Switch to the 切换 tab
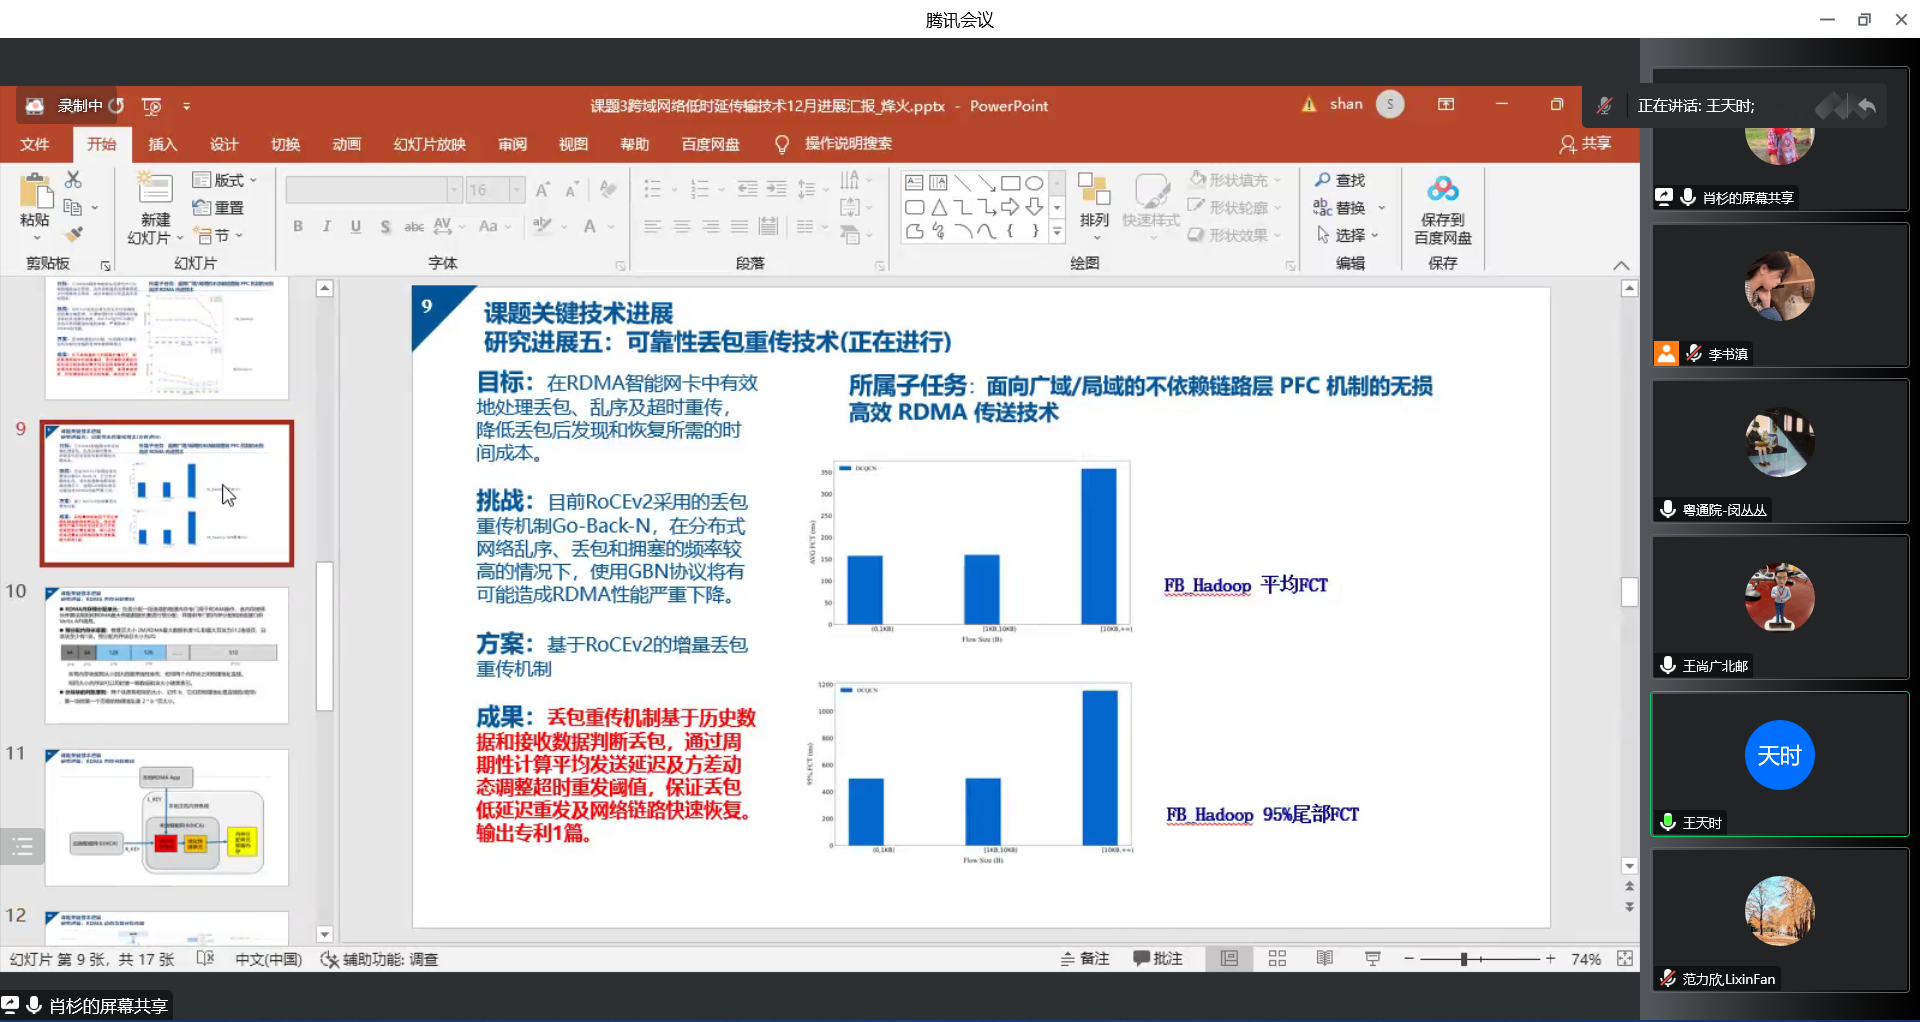Image resolution: width=1920 pixels, height=1022 pixels. coord(286,144)
